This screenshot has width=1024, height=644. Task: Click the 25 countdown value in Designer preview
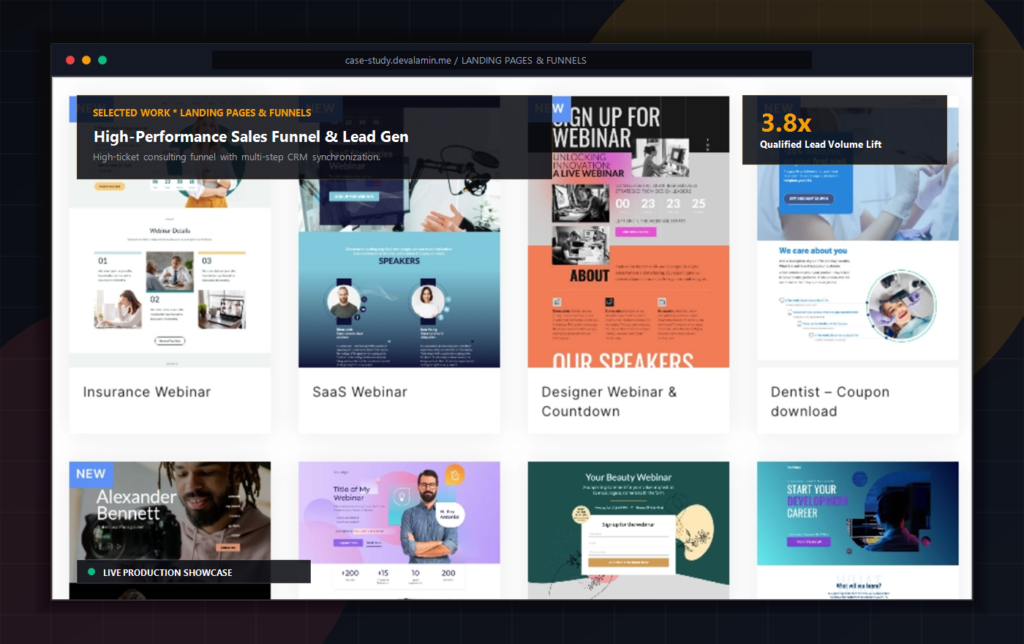click(699, 204)
